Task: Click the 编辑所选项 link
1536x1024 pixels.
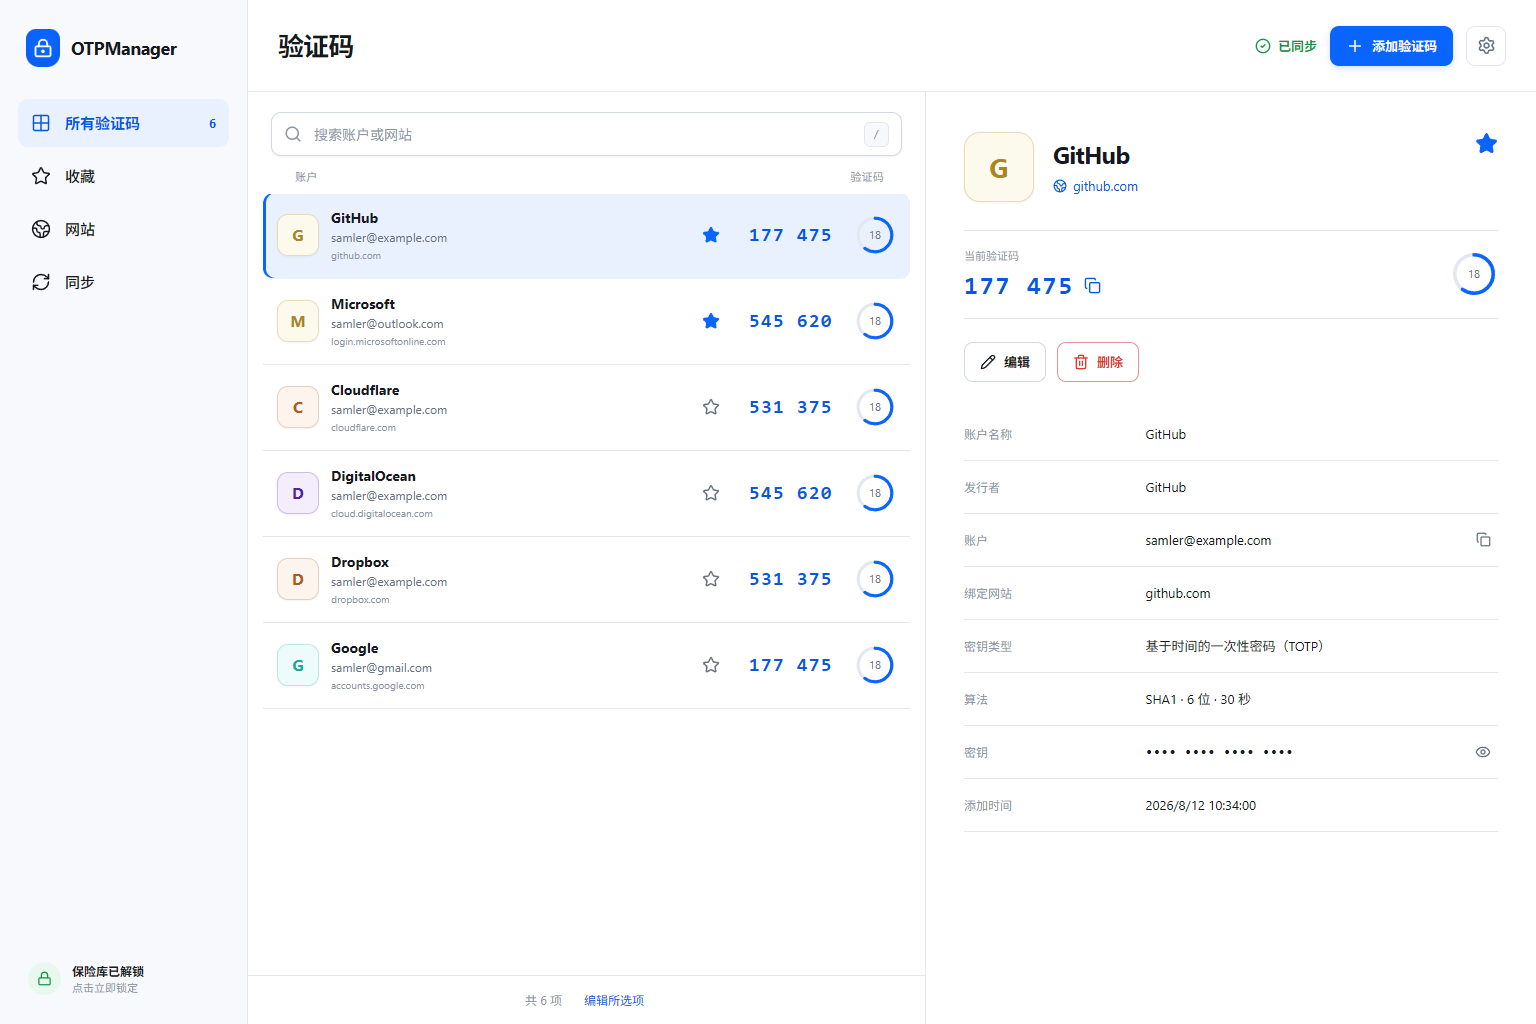Action: (x=614, y=1000)
